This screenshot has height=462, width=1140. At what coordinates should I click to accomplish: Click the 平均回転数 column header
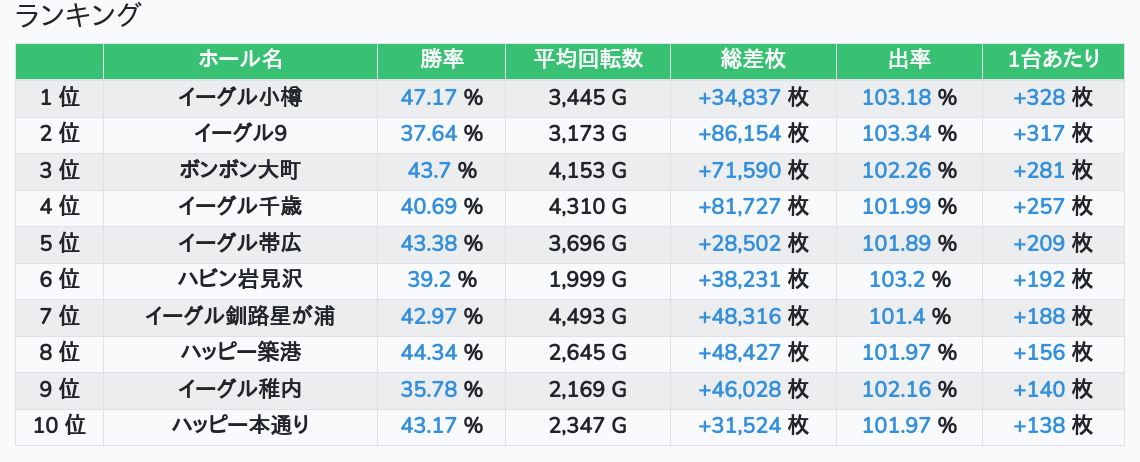point(588,60)
